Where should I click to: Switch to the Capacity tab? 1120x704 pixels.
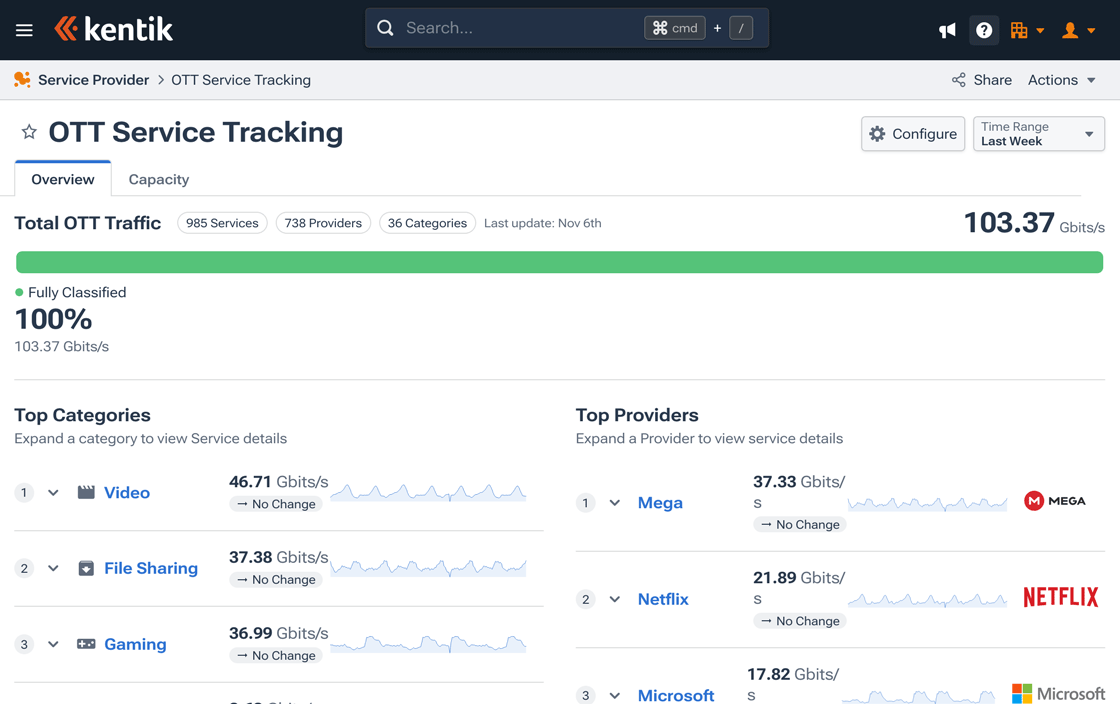158,179
